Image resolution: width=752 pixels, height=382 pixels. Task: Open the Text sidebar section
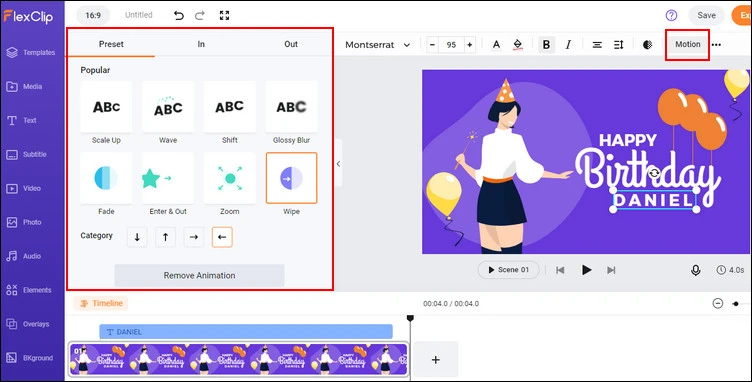coord(22,121)
